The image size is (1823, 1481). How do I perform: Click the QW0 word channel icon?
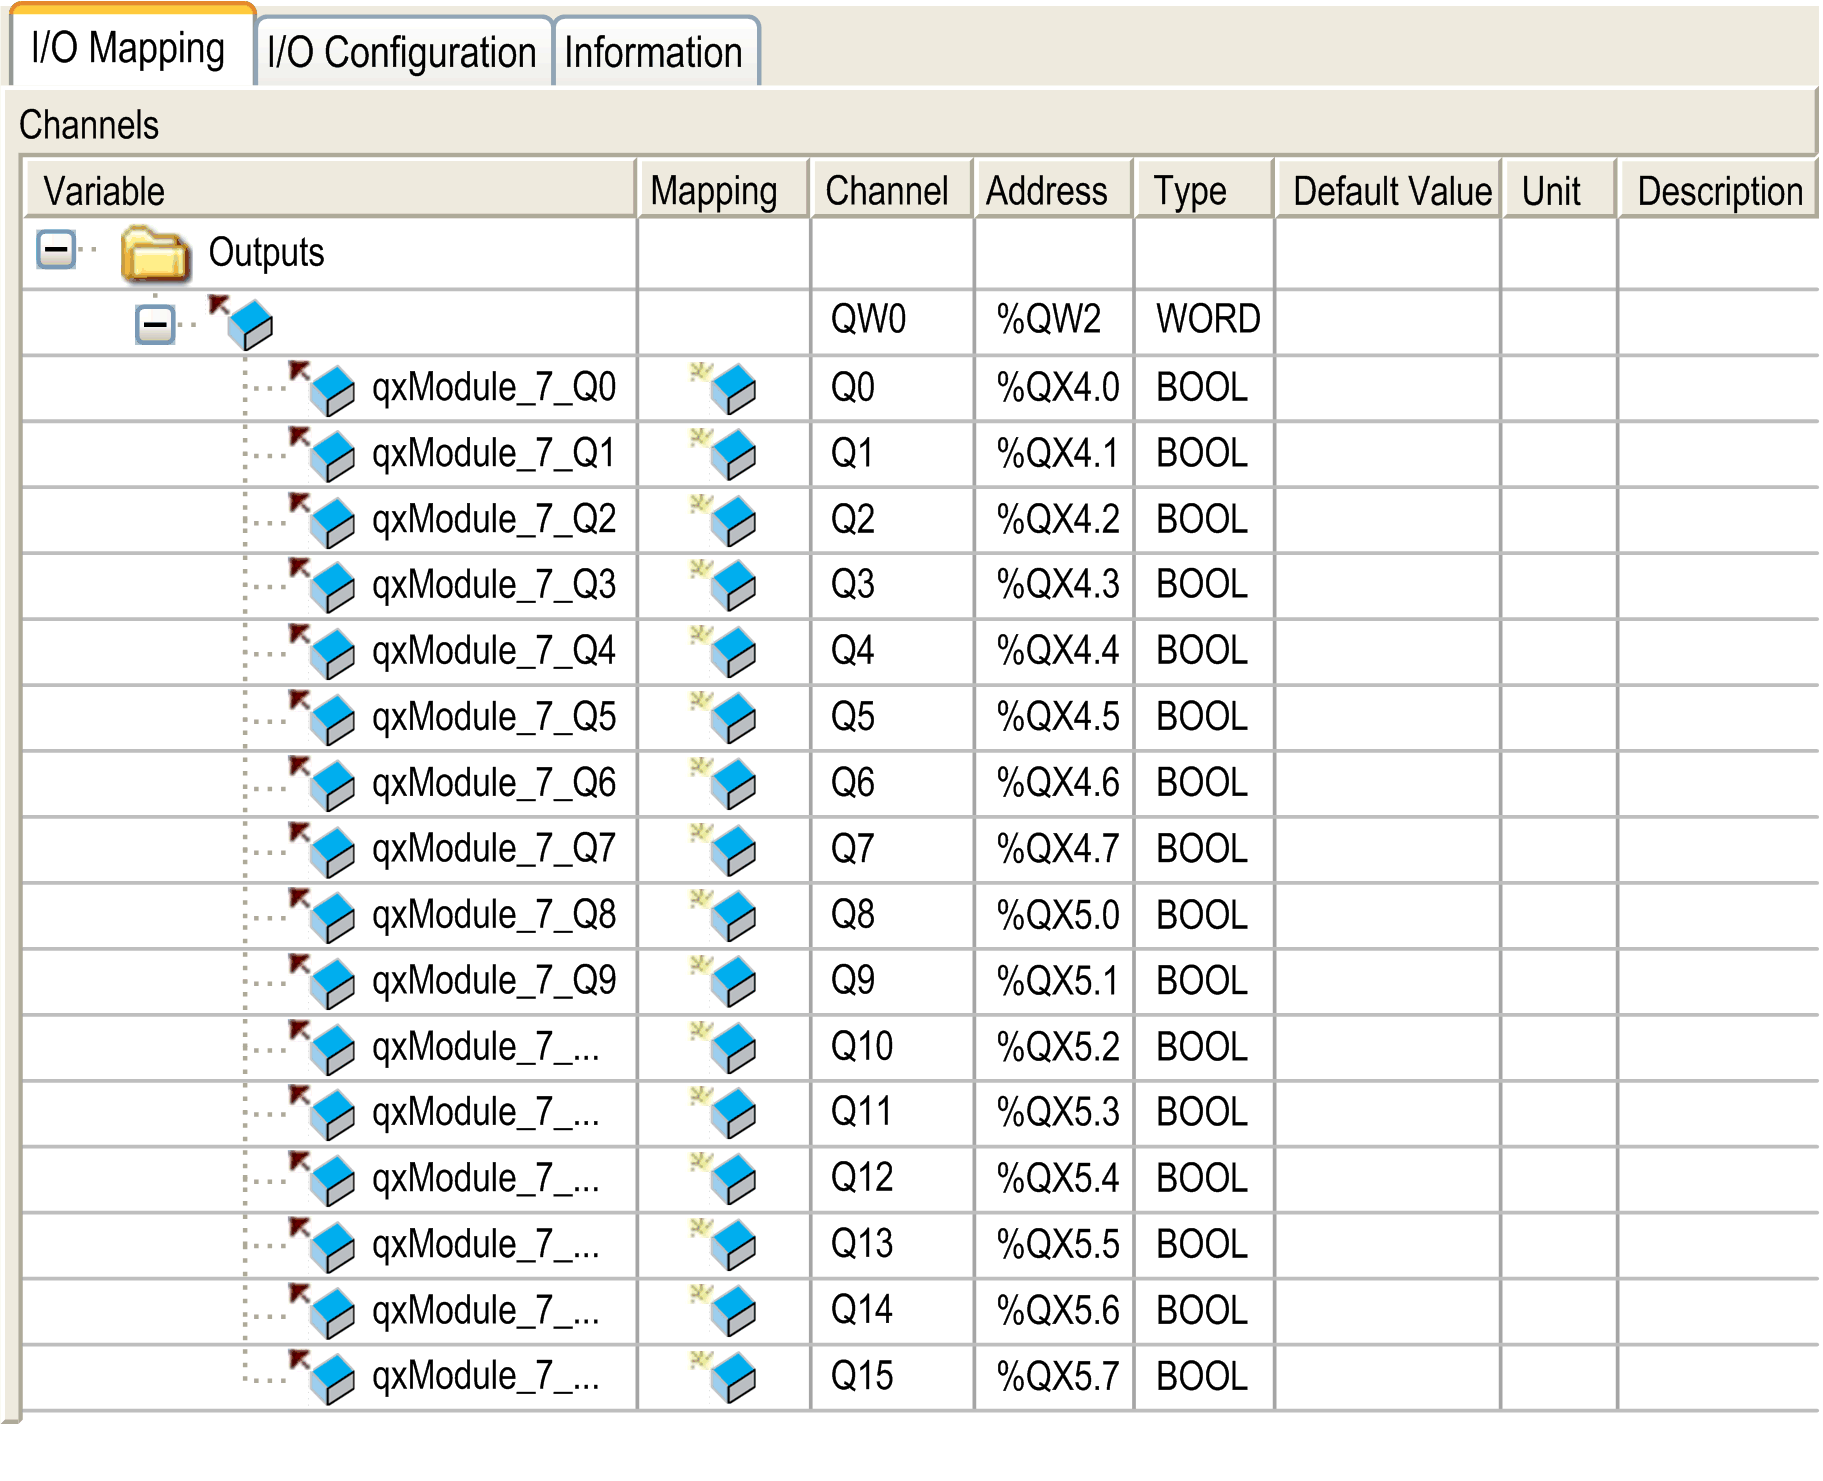[244, 322]
